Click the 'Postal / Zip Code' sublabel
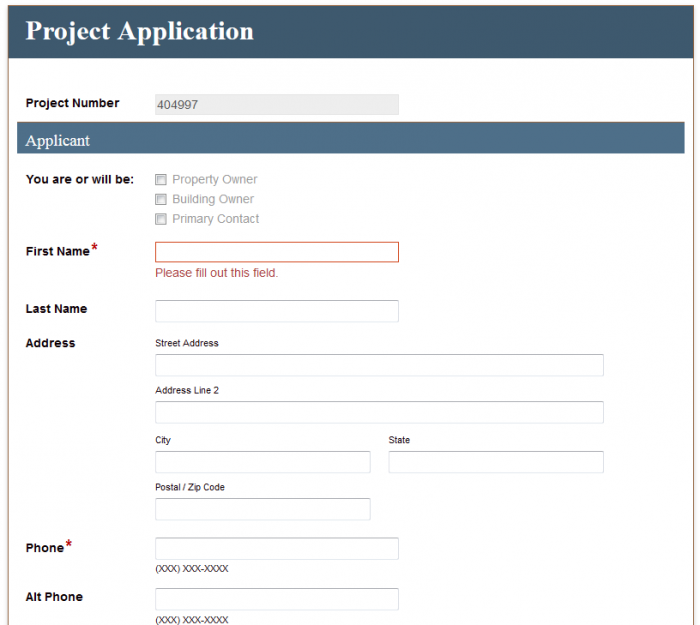 click(x=190, y=487)
